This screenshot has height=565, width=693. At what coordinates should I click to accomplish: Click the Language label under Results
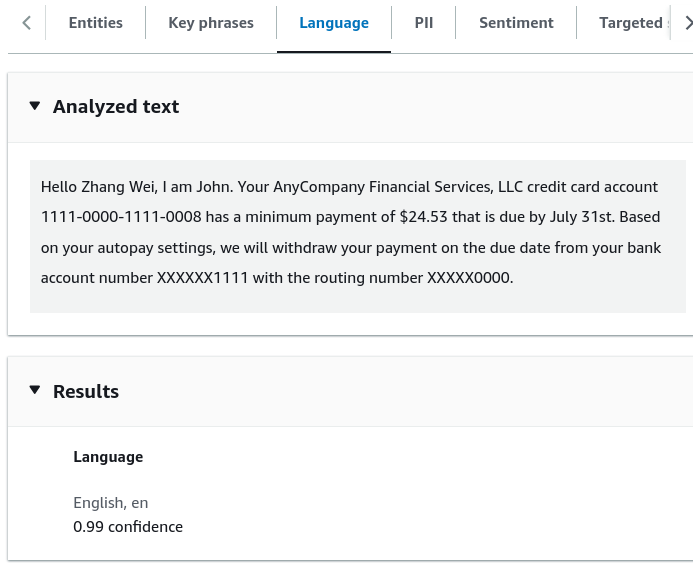pos(108,457)
